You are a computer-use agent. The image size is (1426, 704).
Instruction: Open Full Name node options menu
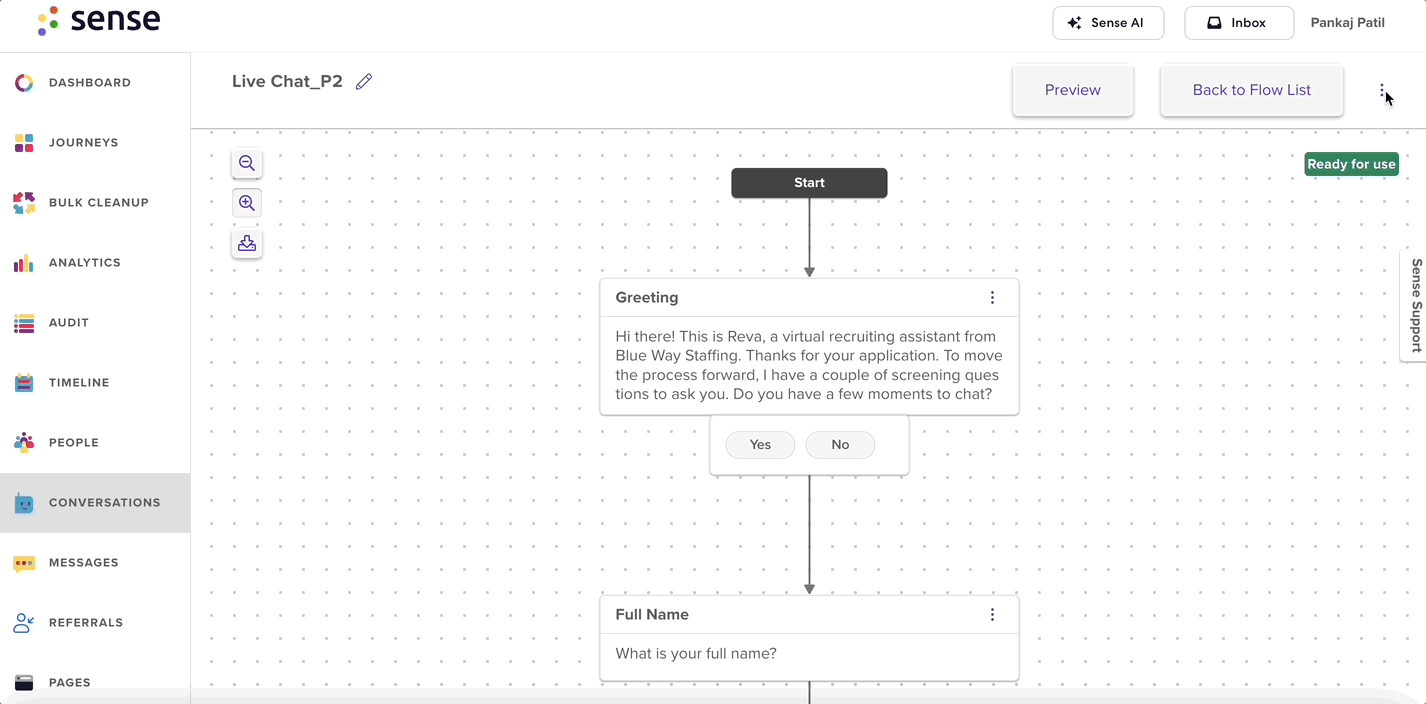pos(992,615)
